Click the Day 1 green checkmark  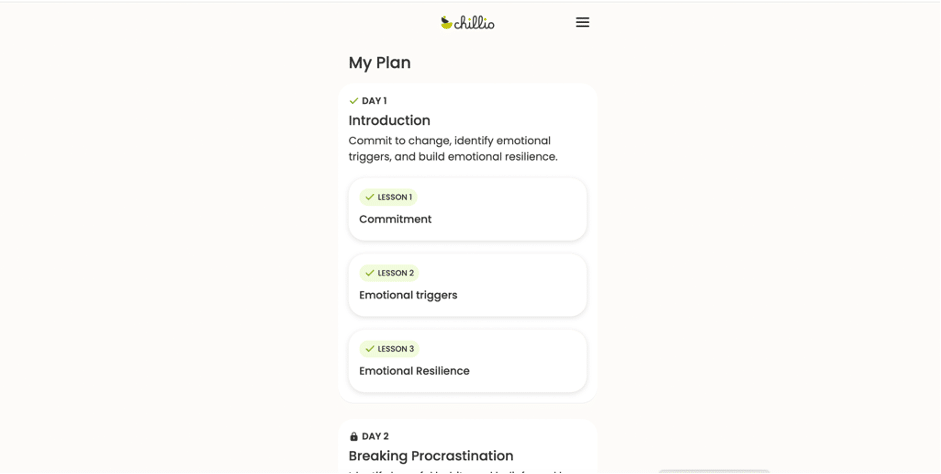[353, 101]
